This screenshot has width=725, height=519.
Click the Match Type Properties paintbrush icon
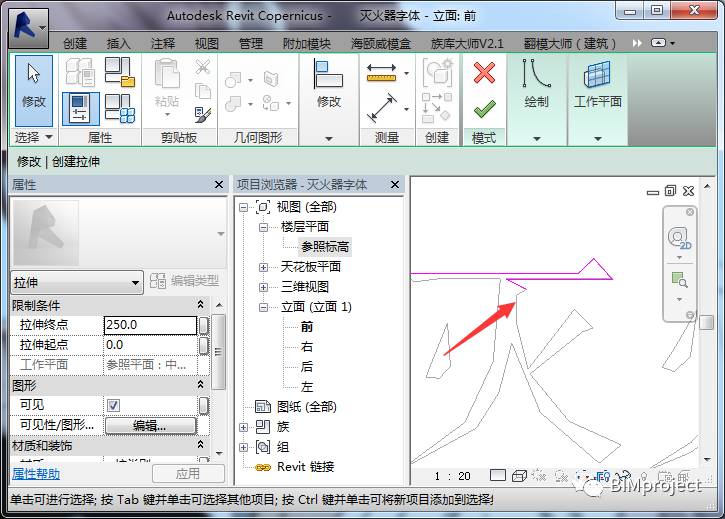tap(203, 115)
